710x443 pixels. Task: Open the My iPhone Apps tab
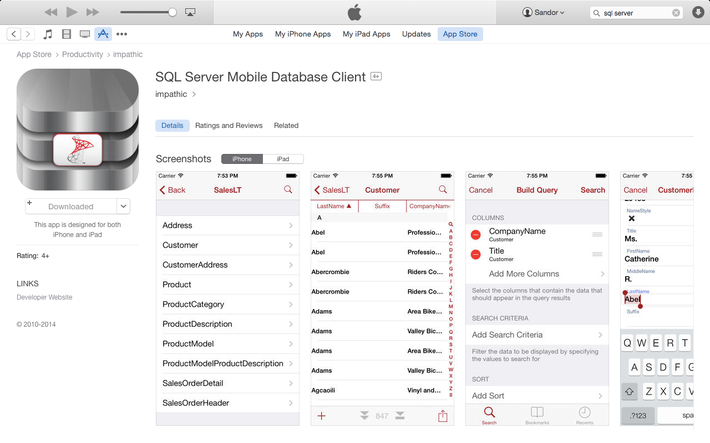pyautogui.click(x=302, y=34)
